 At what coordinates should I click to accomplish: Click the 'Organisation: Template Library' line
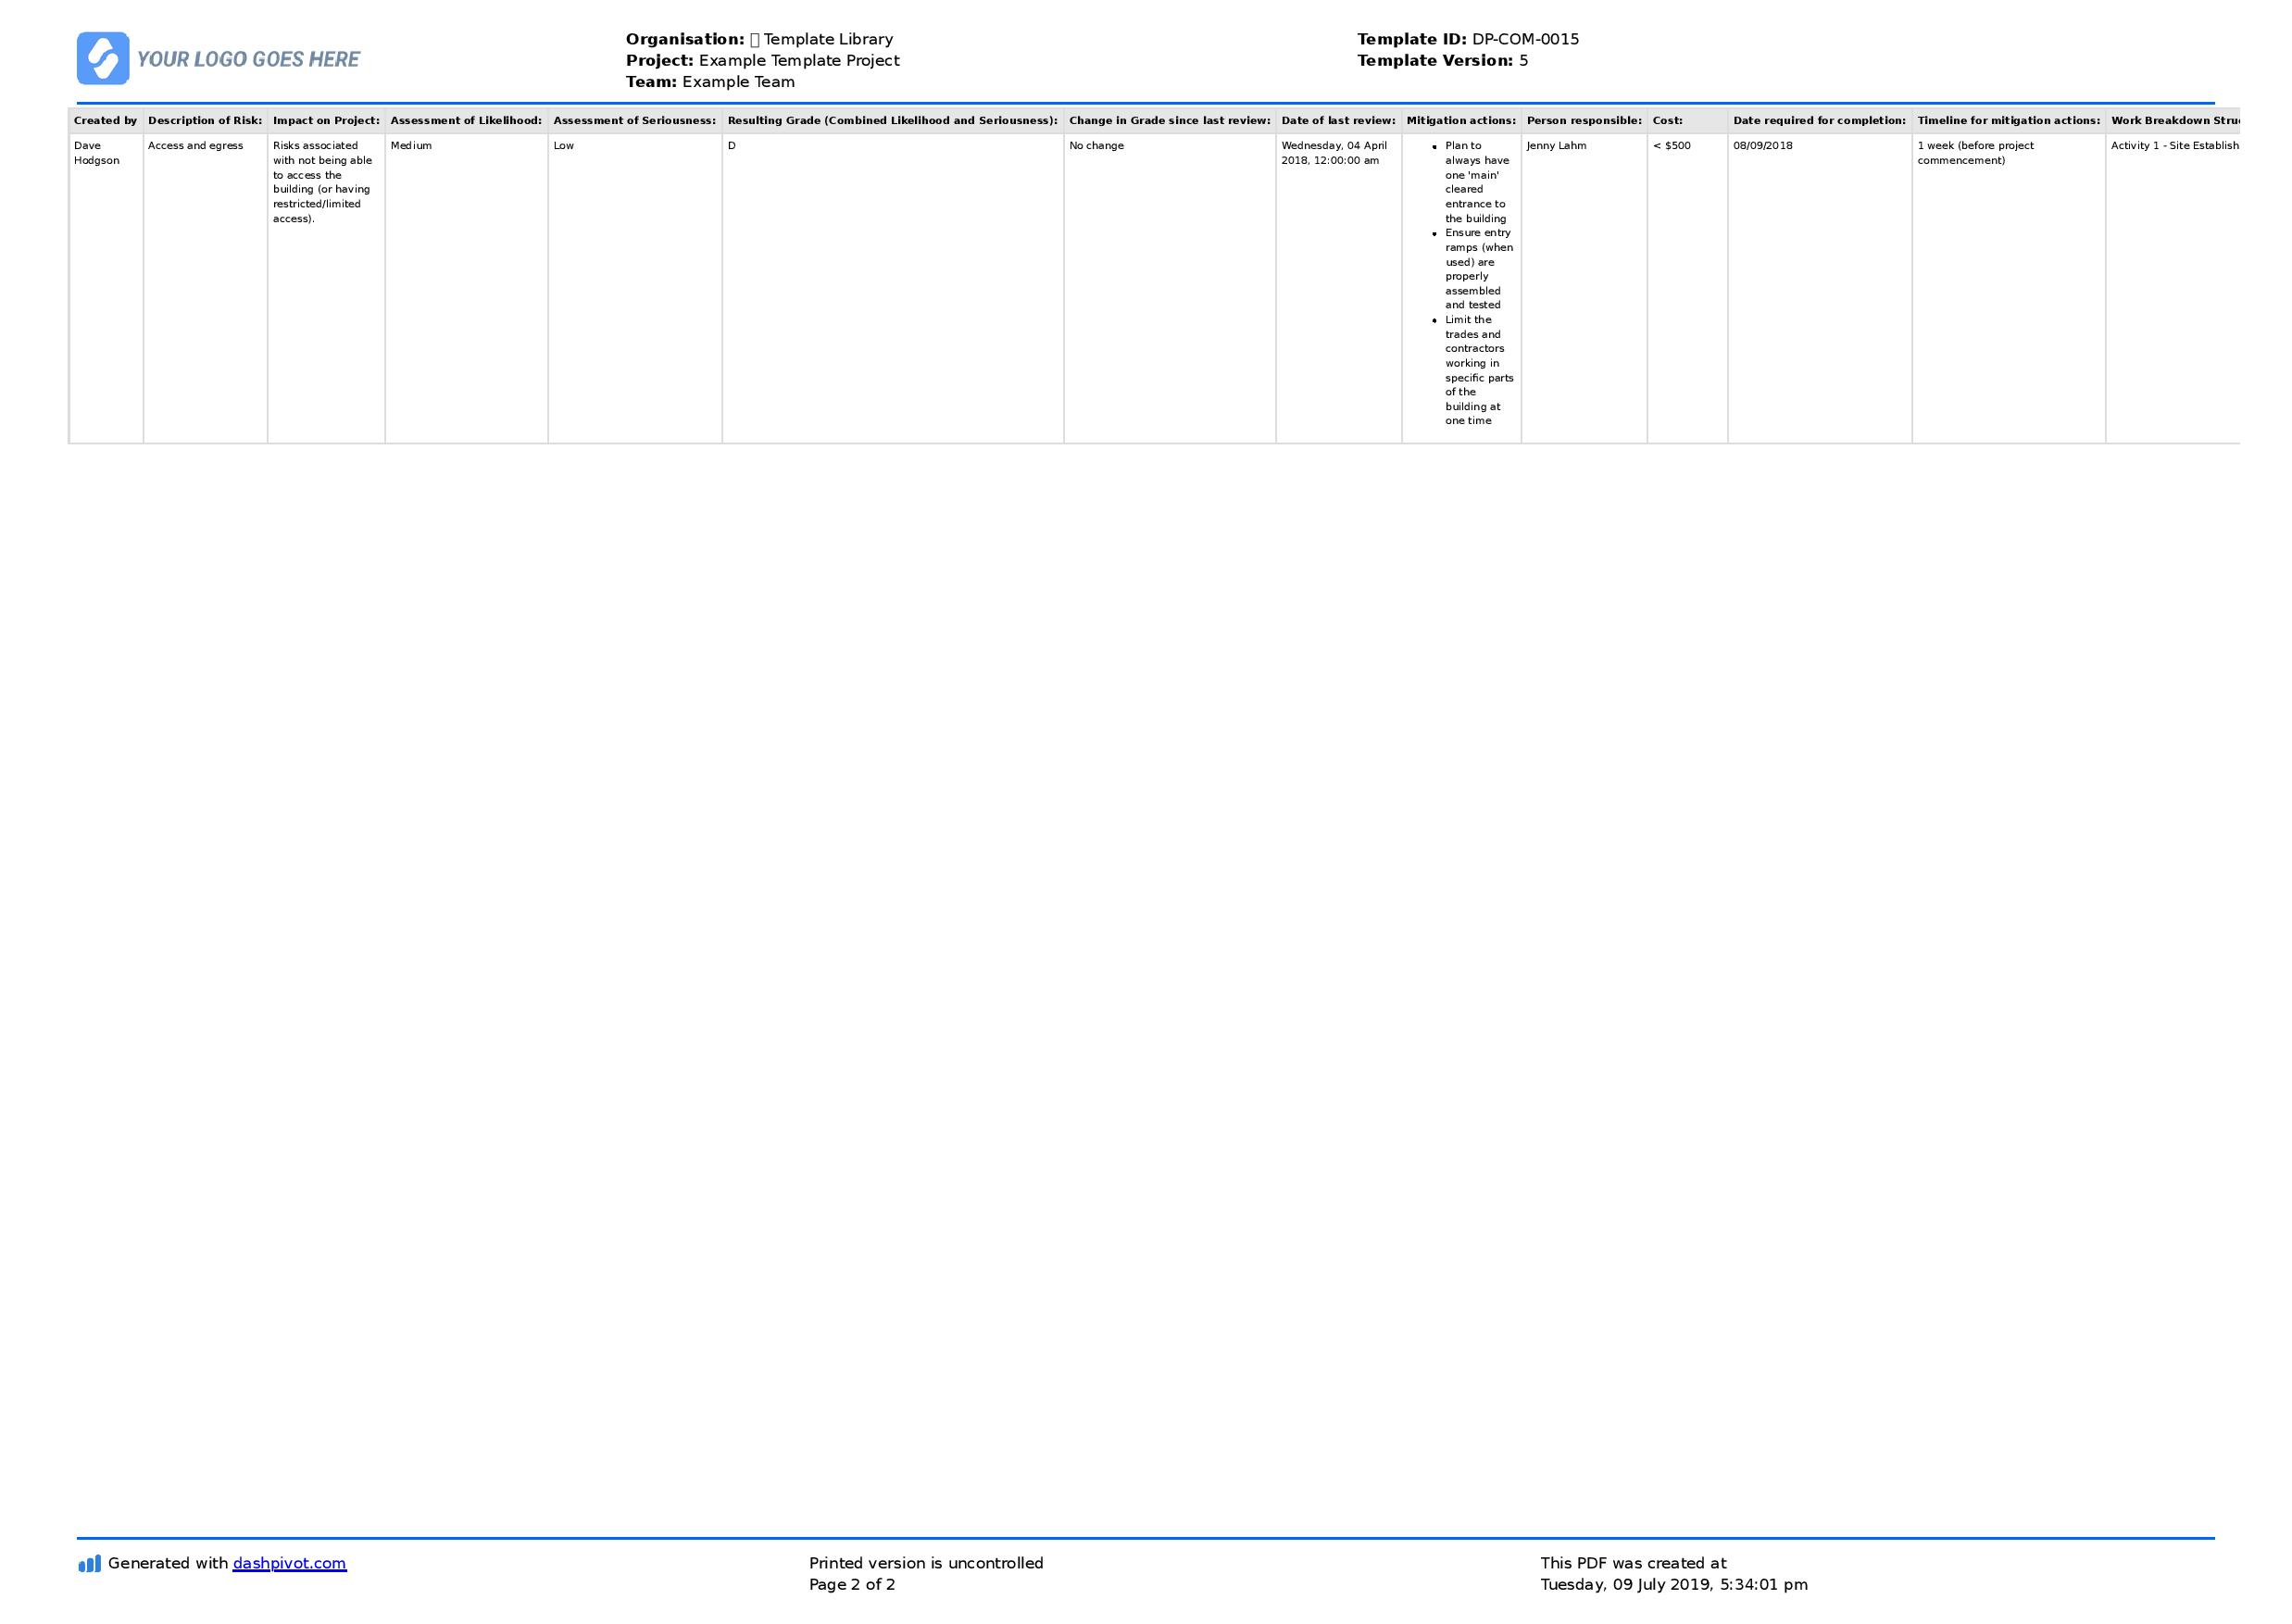point(759,39)
